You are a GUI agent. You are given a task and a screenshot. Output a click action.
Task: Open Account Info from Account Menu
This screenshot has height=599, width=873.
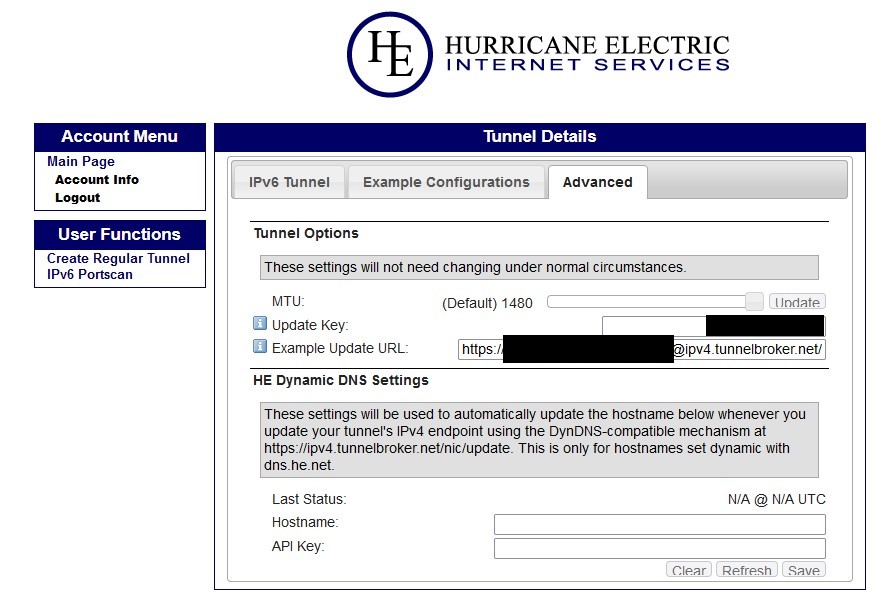coord(97,180)
